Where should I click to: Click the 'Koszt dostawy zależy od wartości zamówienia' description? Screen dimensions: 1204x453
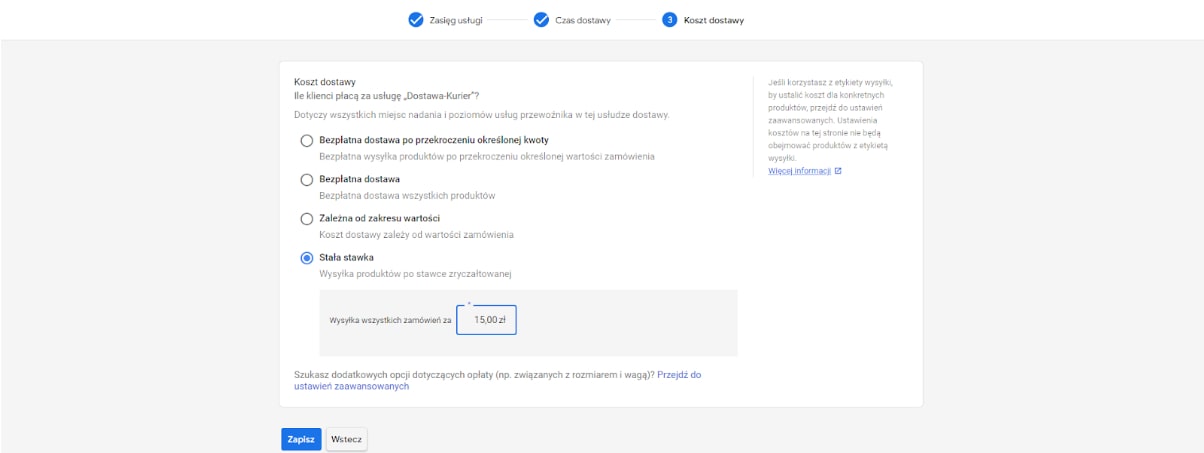pyautogui.click(x=416, y=235)
